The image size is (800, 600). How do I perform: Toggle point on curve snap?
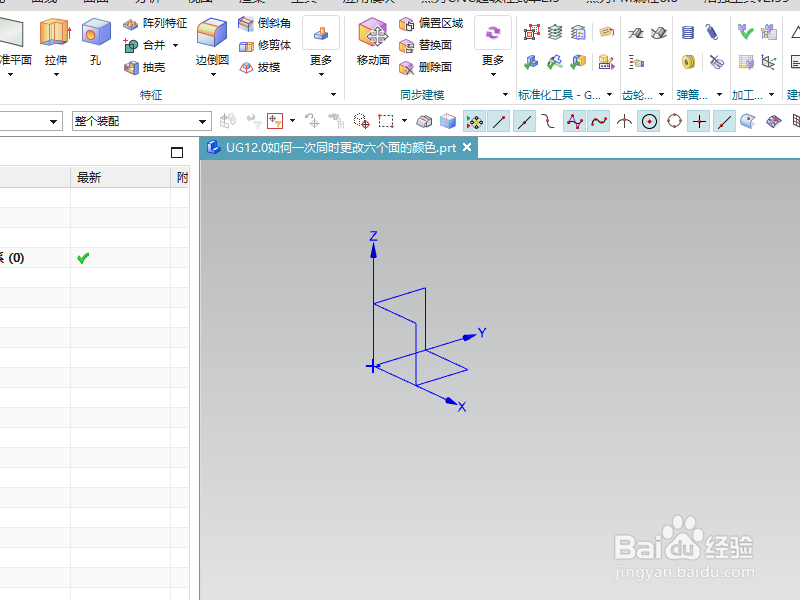pos(724,122)
